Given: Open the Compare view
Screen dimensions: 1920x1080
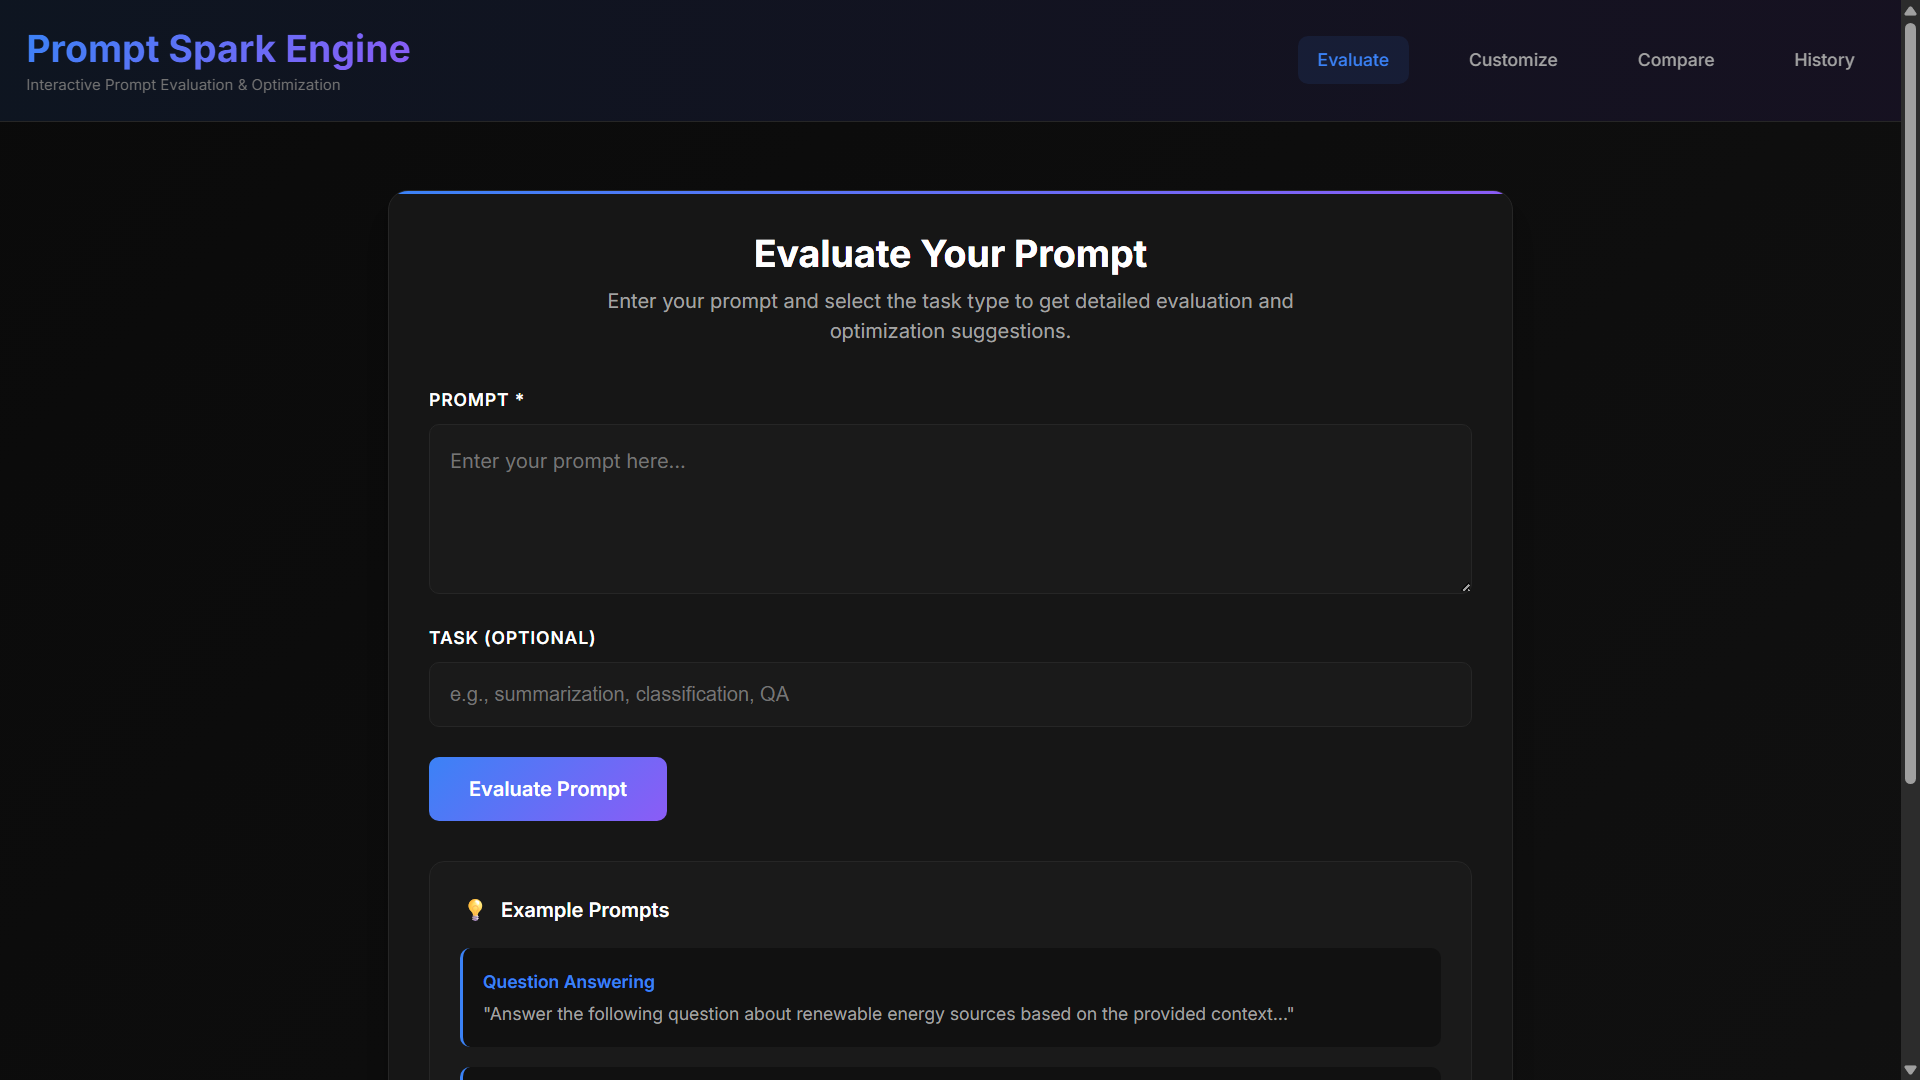Looking at the screenshot, I should coord(1676,60).
